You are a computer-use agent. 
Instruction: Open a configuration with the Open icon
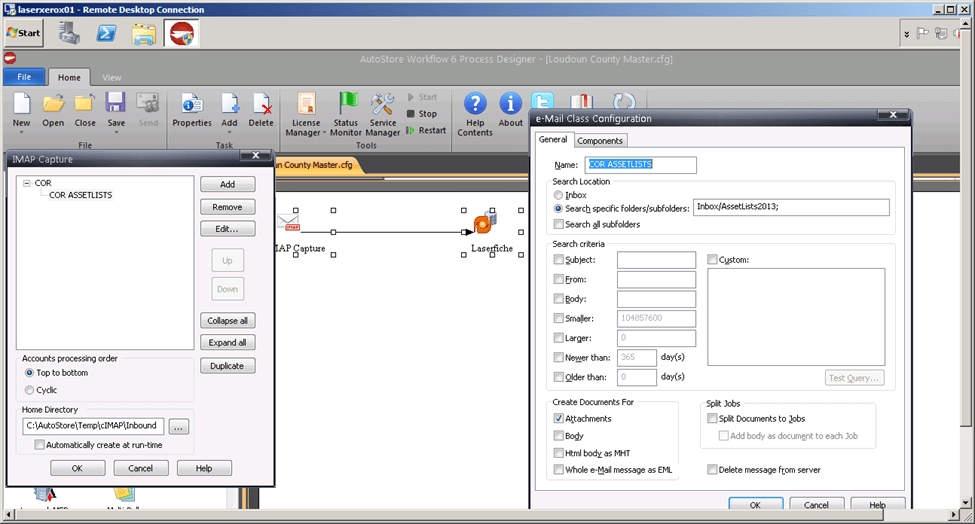53,104
